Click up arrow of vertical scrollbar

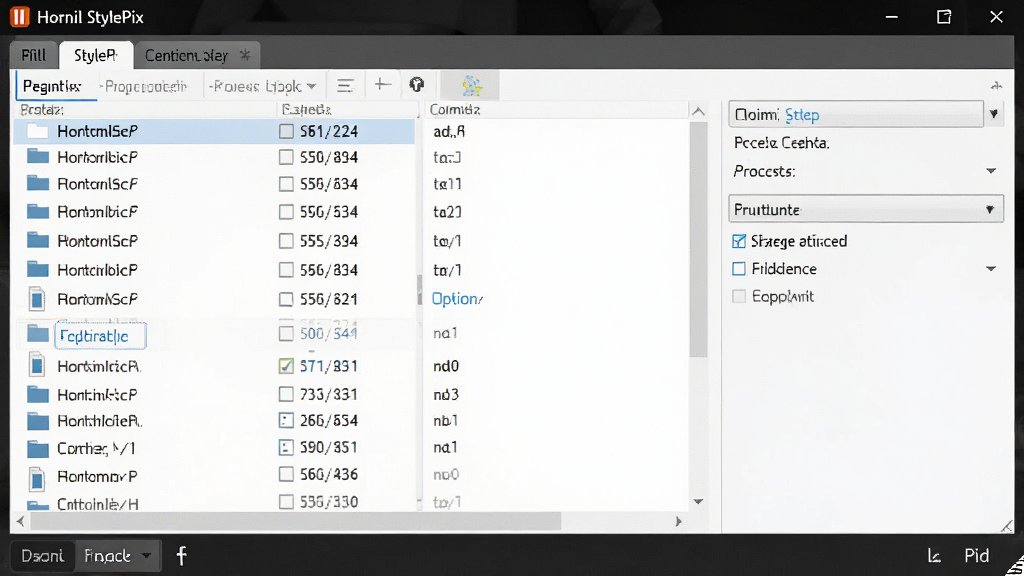pyautogui.click(x=698, y=111)
